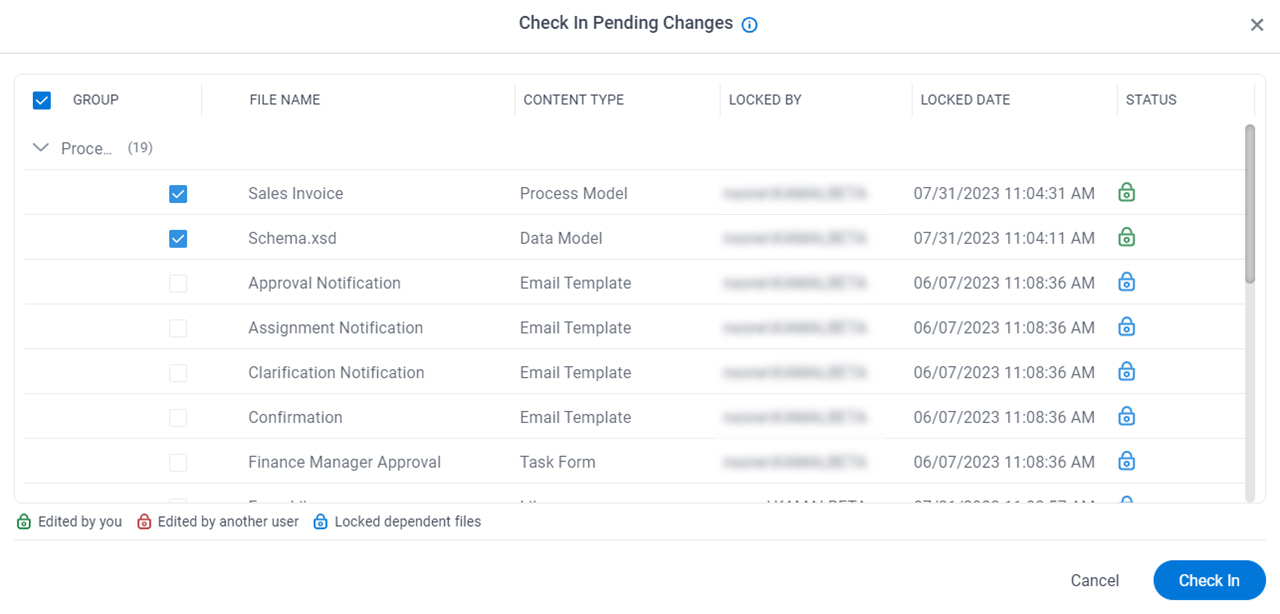Click the Check In button
This screenshot has width=1280, height=614.
tap(1209, 580)
